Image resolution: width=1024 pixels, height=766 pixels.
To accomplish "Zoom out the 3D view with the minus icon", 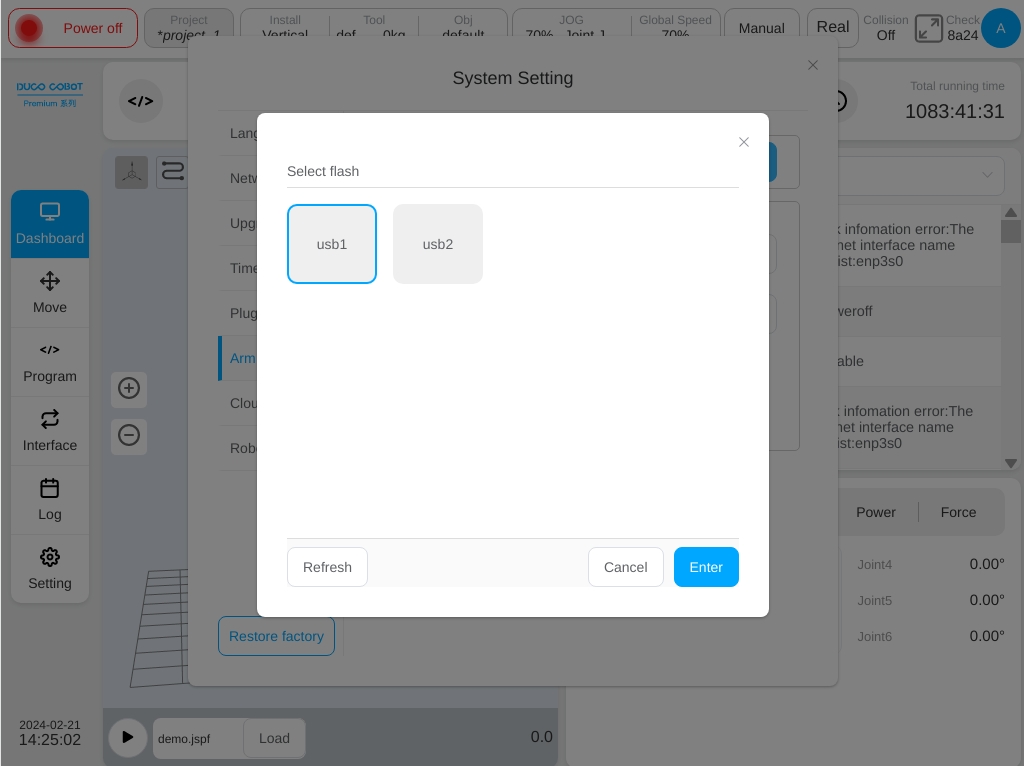I will [x=129, y=436].
